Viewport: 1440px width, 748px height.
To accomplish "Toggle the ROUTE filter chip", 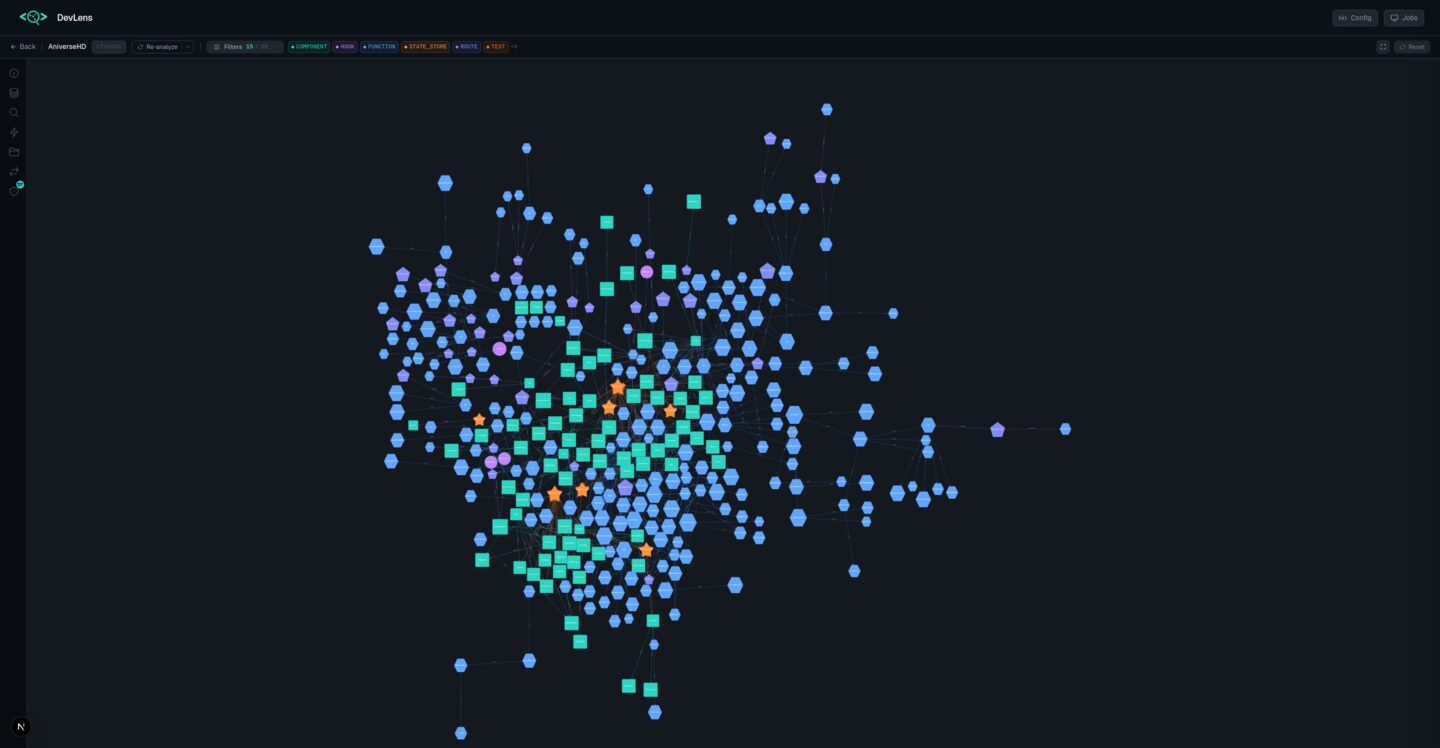I will tap(466, 47).
